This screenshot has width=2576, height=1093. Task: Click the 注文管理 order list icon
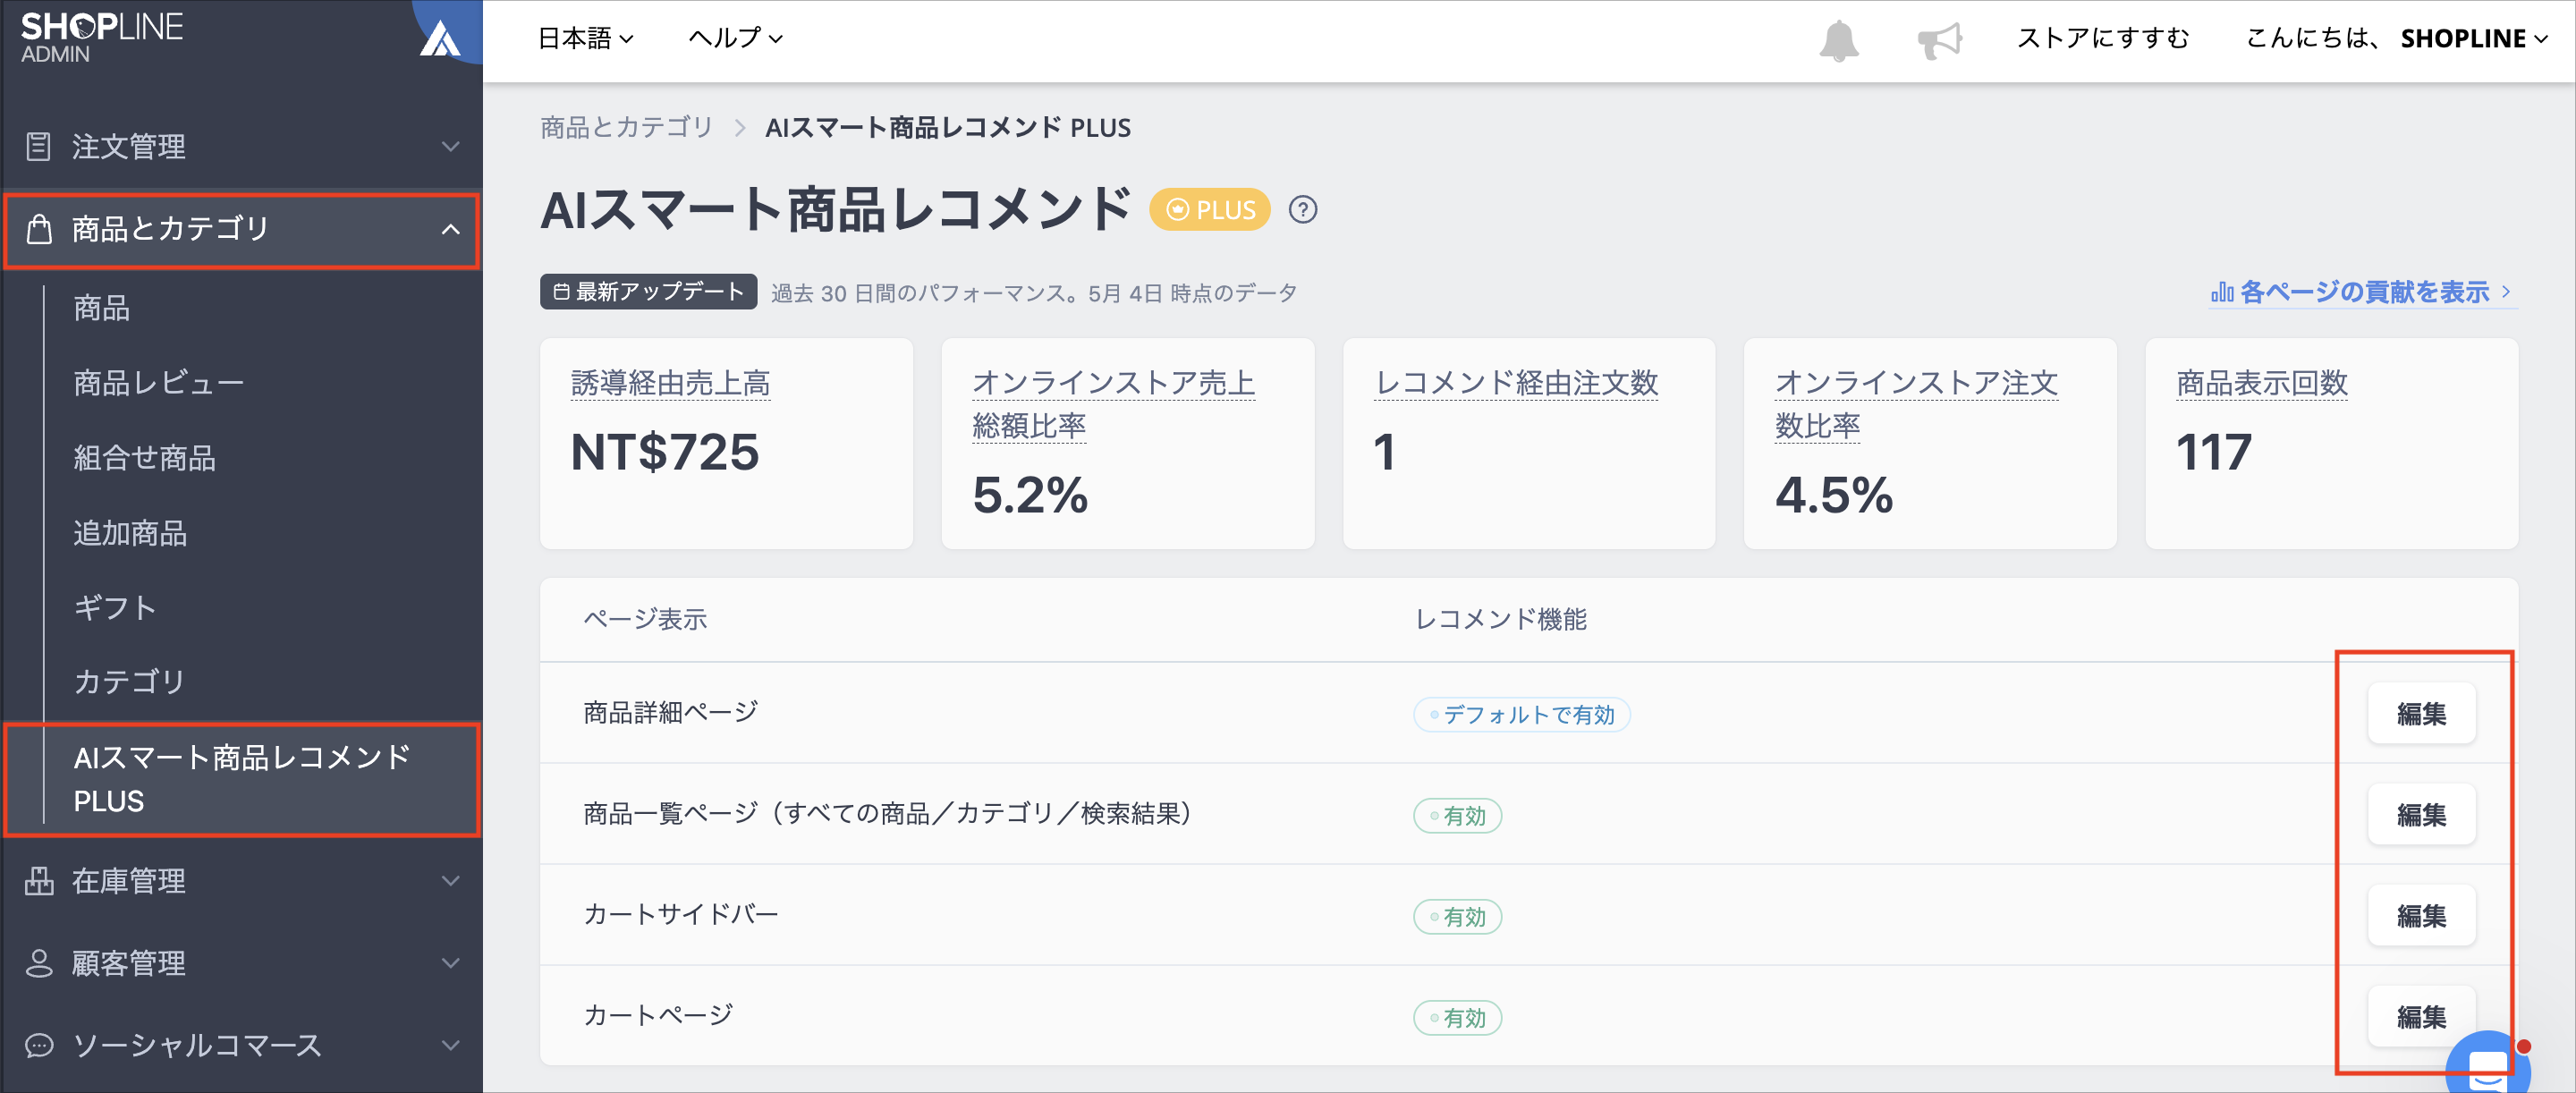coord(38,146)
